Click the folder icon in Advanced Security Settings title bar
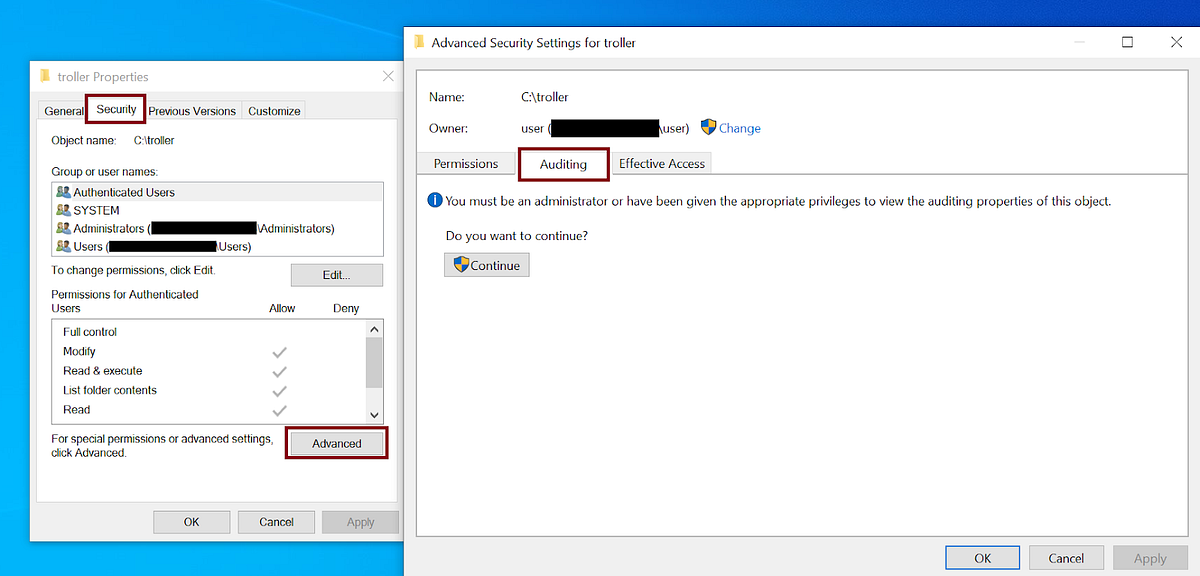 pos(418,42)
